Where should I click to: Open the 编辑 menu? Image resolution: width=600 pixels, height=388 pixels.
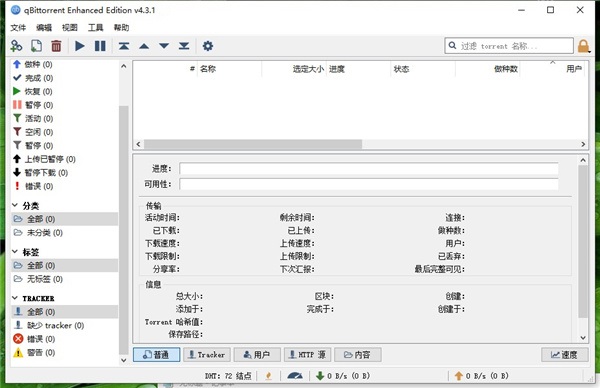pos(44,28)
